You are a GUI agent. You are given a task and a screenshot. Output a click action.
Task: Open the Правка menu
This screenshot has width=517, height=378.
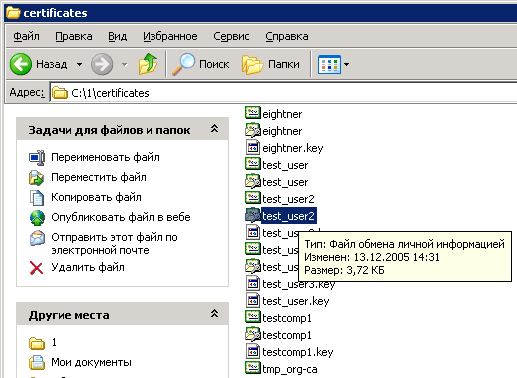pos(74,36)
